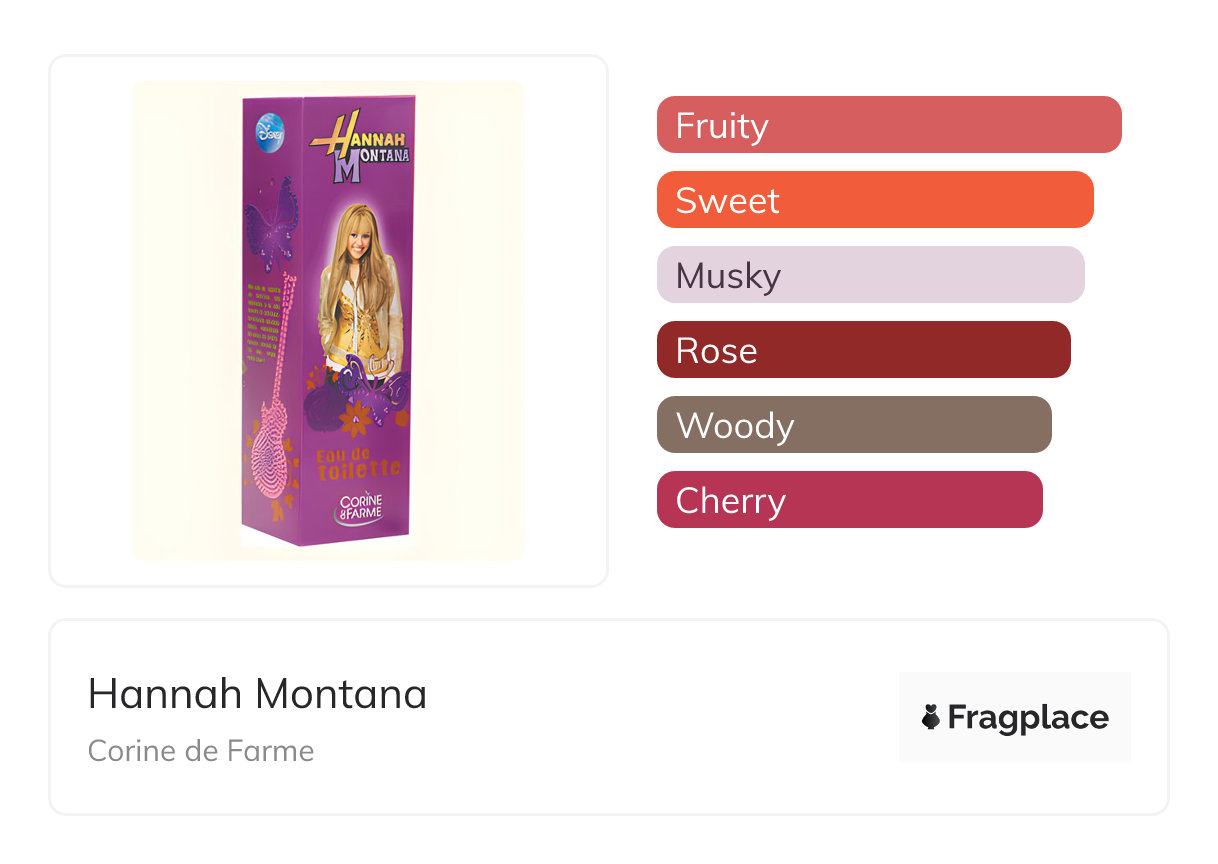Viewport: 1218px width, 864px height.
Task: Open the Corine de Farme brand link
Action: coord(201,751)
